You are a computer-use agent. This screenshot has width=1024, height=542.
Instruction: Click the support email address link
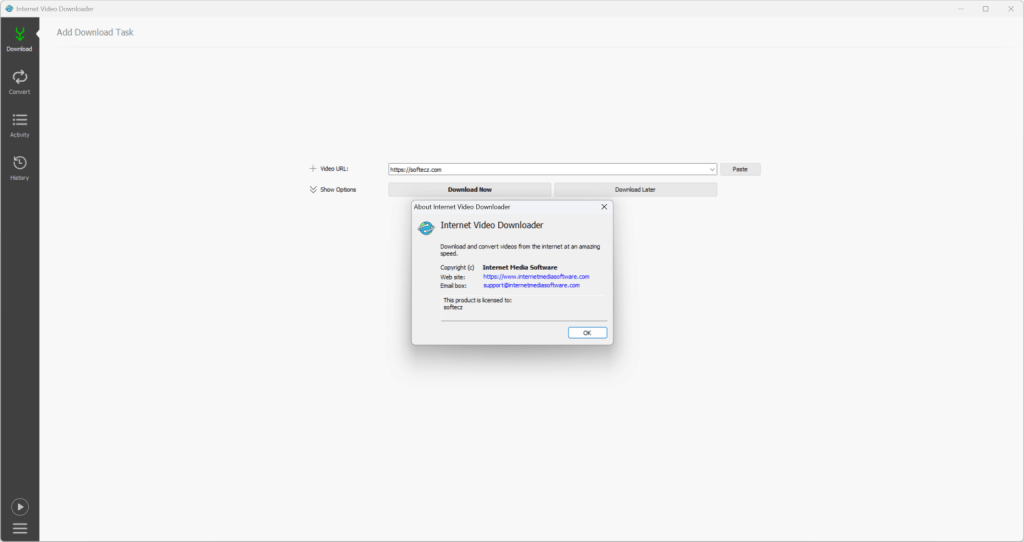pyautogui.click(x=531, y=285)
